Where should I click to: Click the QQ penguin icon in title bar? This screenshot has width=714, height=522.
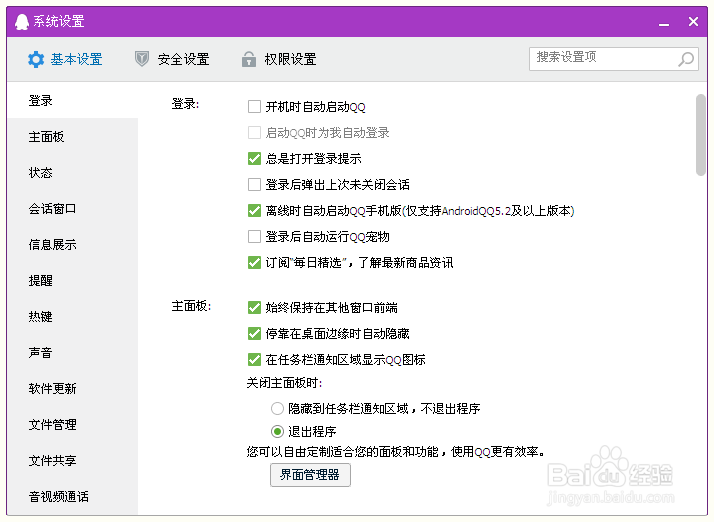coord(21,21)
